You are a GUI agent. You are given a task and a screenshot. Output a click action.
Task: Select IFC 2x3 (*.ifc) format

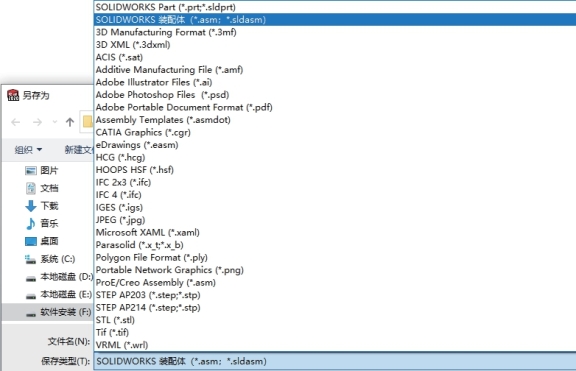[x=335, y=182]
